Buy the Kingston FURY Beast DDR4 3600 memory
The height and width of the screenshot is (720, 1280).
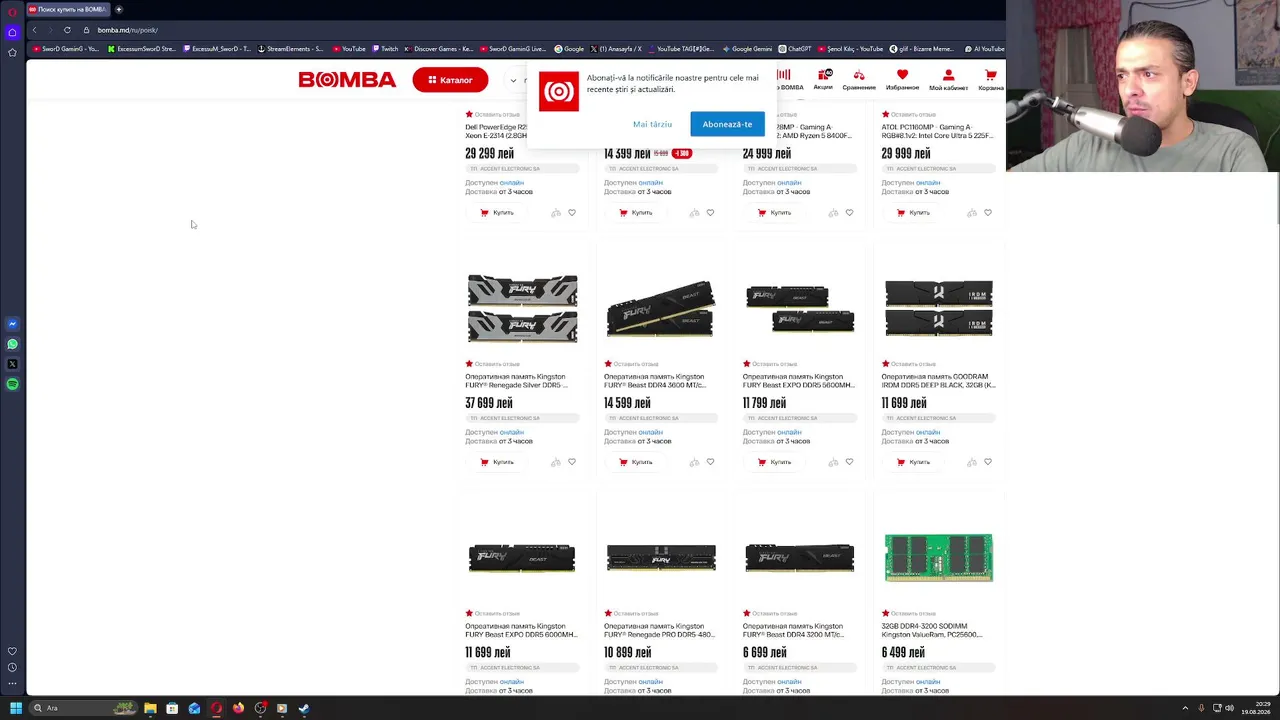coord(636,462)
